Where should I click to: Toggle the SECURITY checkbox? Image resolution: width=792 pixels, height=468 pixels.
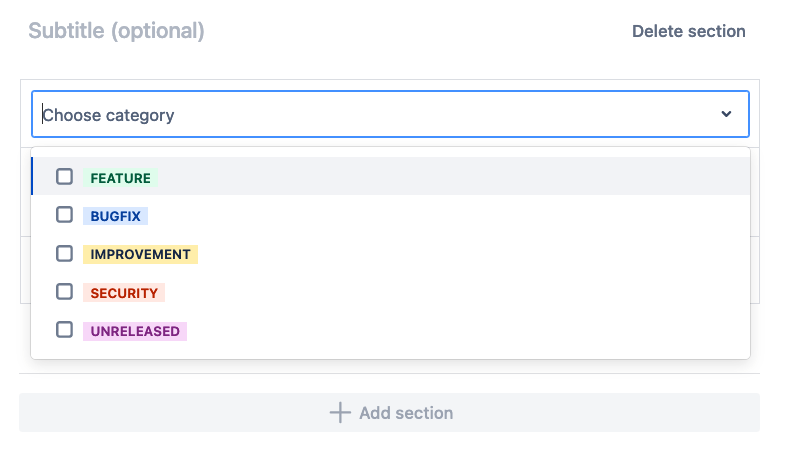coord(64,292)
